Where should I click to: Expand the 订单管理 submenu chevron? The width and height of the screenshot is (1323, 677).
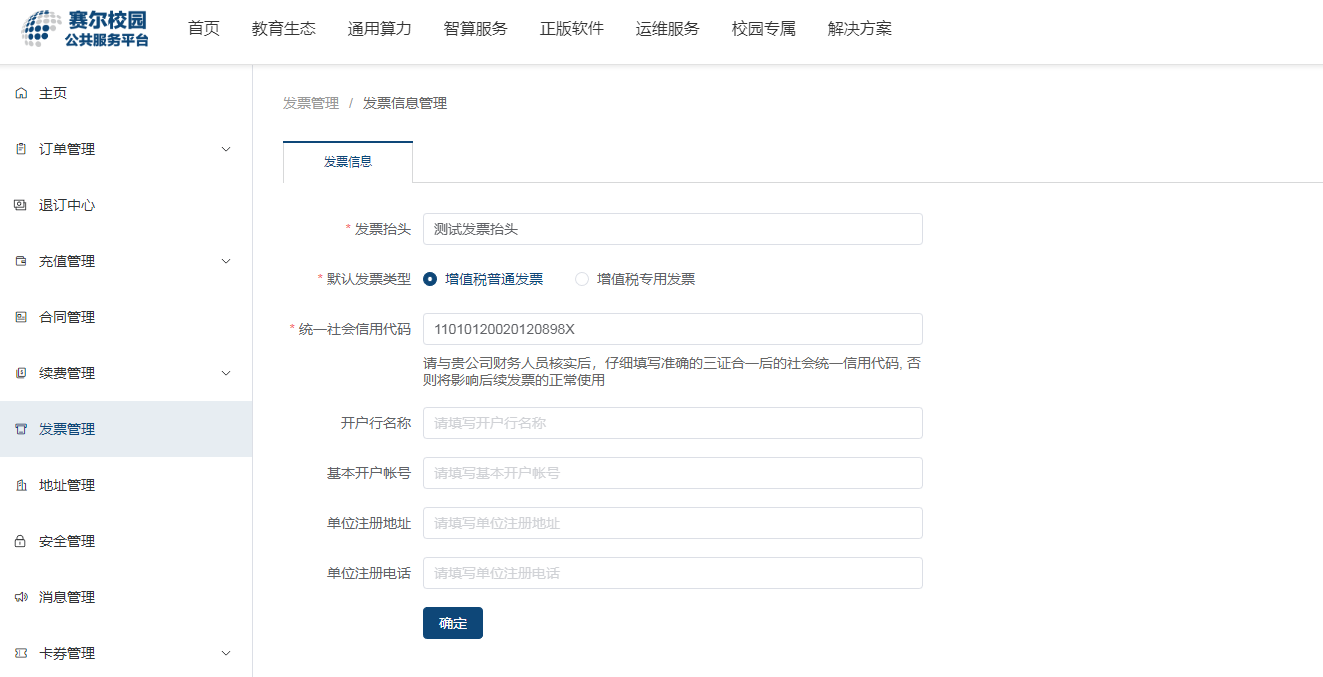(x=226, y=149)
